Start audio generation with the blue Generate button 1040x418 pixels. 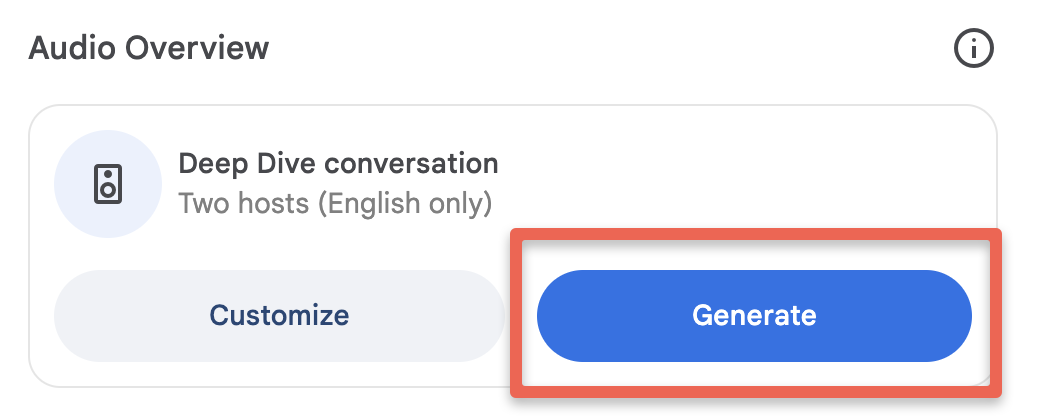point(754,316)
